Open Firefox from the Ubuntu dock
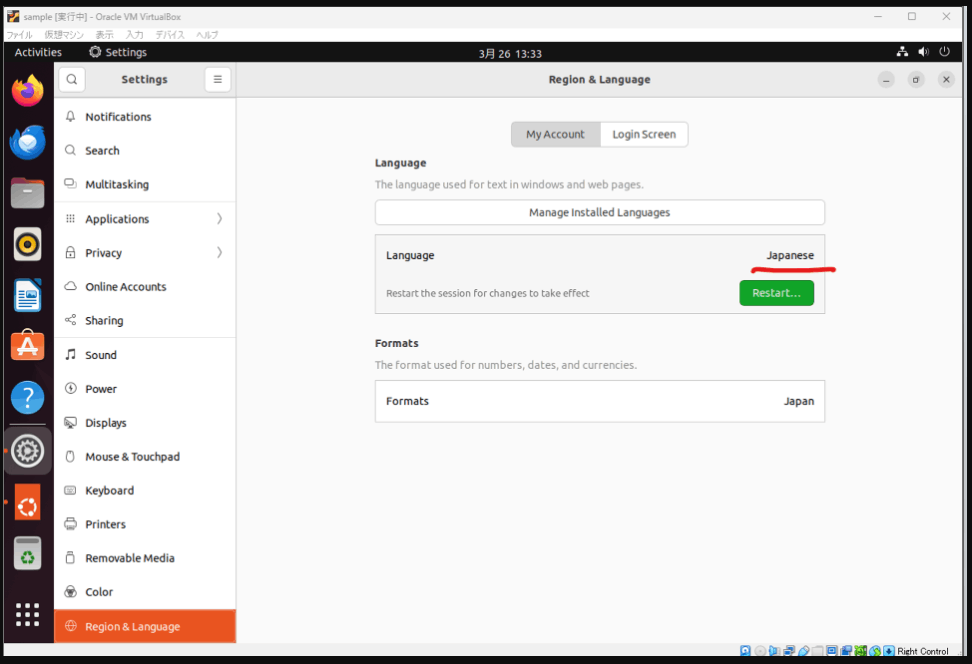Viewport: 972px width, 664px height. 27,91
